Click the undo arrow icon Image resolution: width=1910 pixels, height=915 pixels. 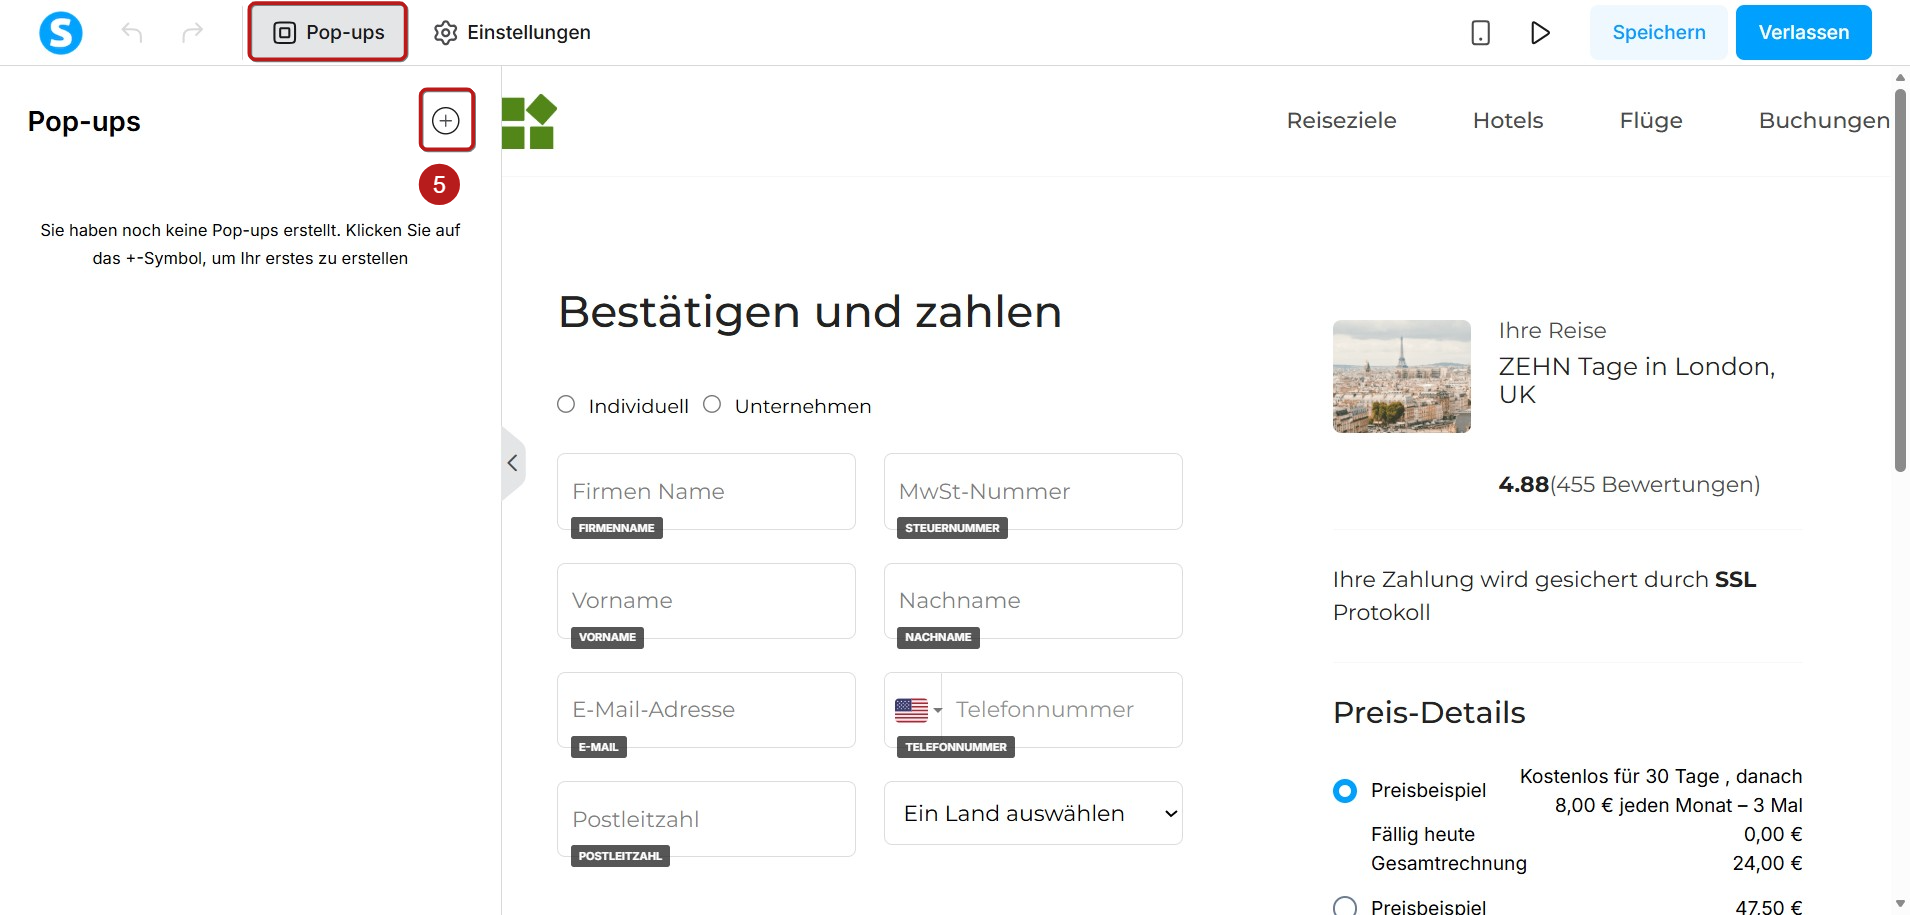point(132,33)
